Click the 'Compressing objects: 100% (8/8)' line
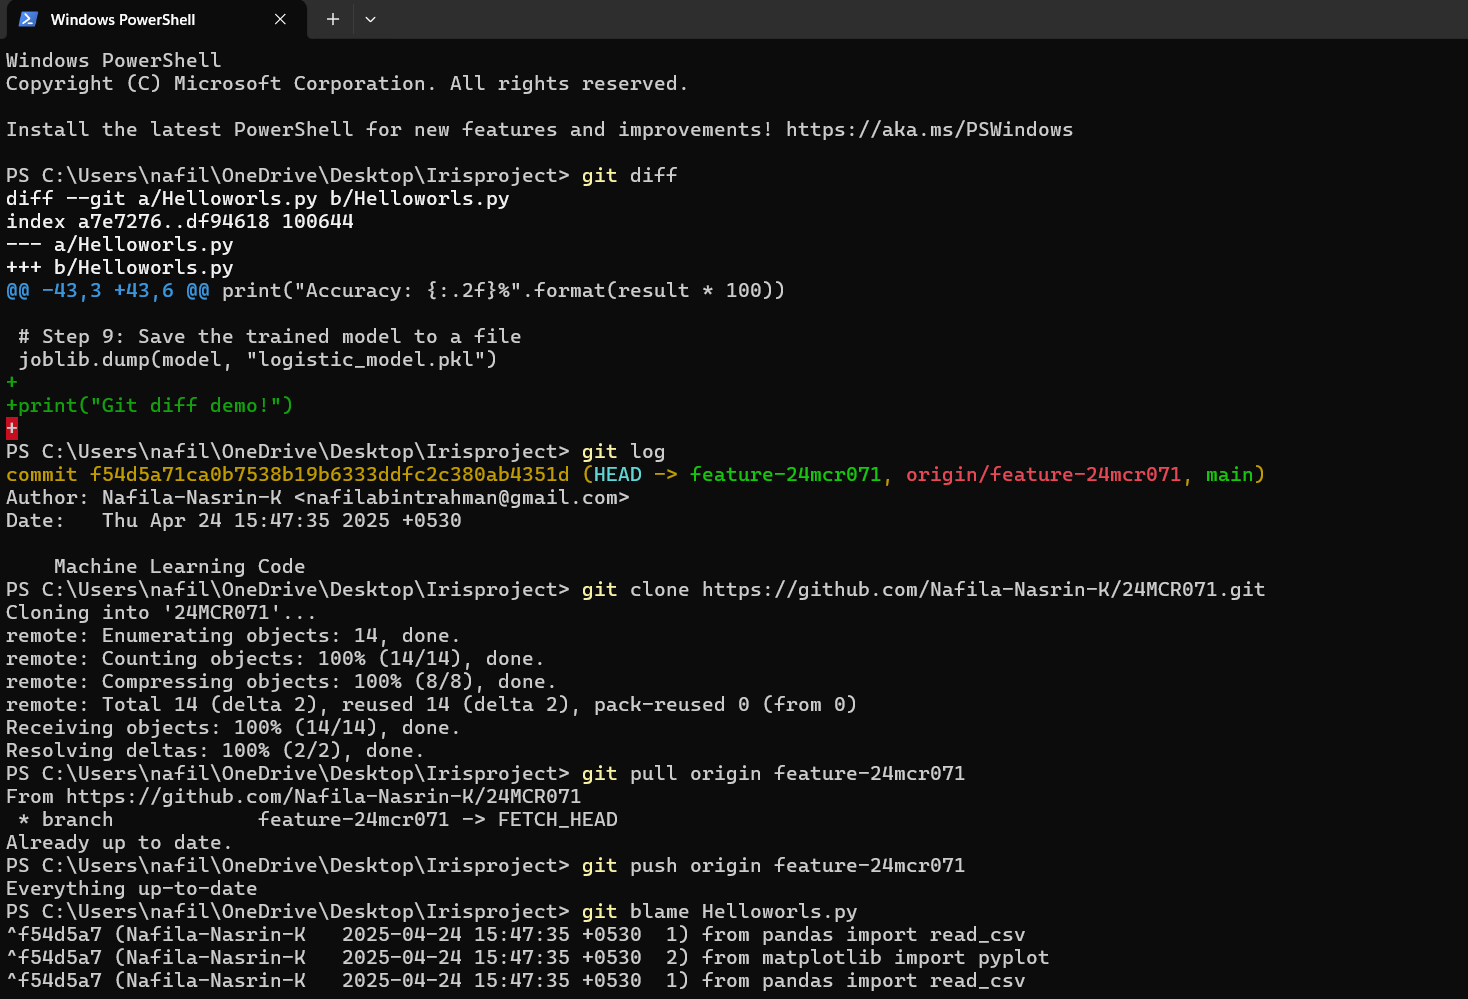Image resolution: width=1468 pixels, height=999 pixels. (281, 682)
